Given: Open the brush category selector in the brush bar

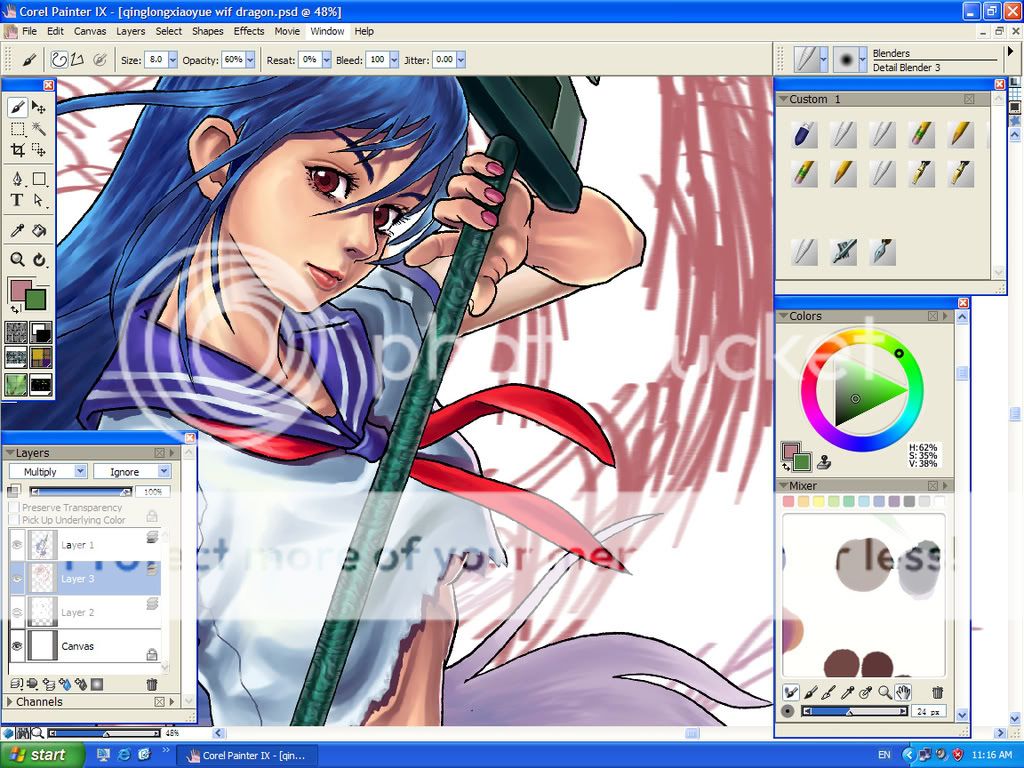Looking at the screenshot, I should [811, 60].
